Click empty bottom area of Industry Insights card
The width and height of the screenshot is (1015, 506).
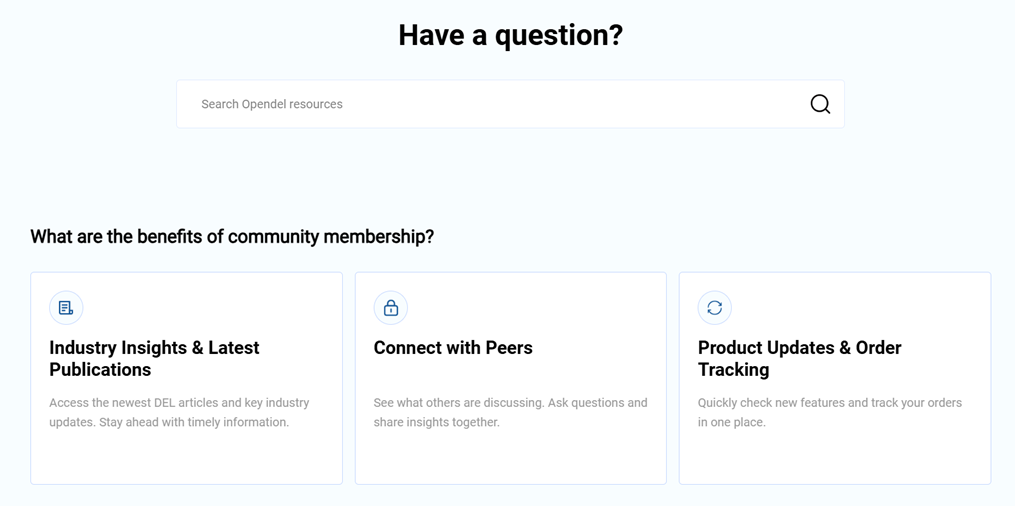point(186,460)
